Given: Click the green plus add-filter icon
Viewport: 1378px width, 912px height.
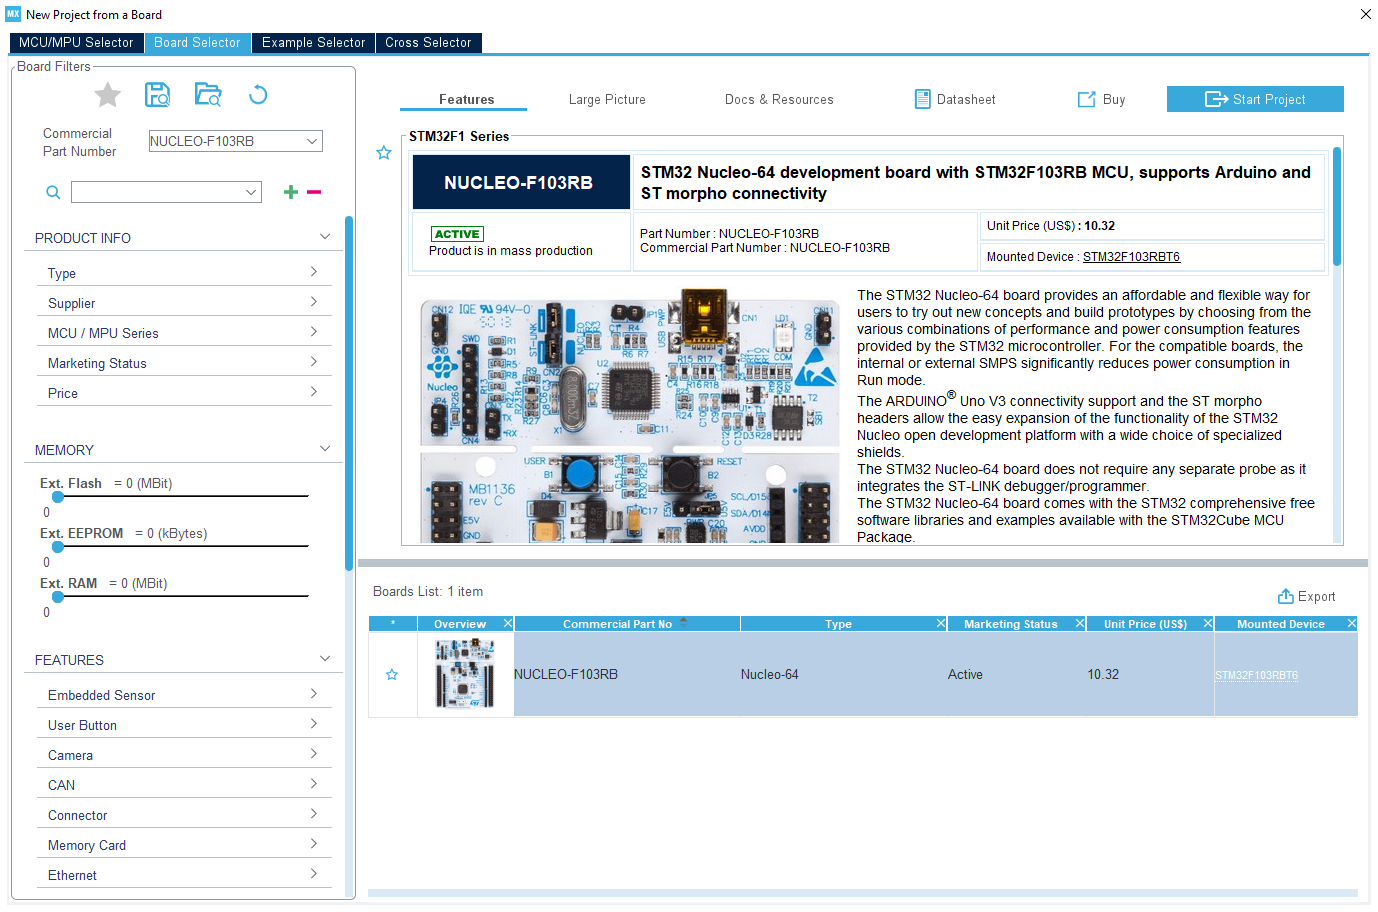Looking at the screenshot, I should pos(291,192).
